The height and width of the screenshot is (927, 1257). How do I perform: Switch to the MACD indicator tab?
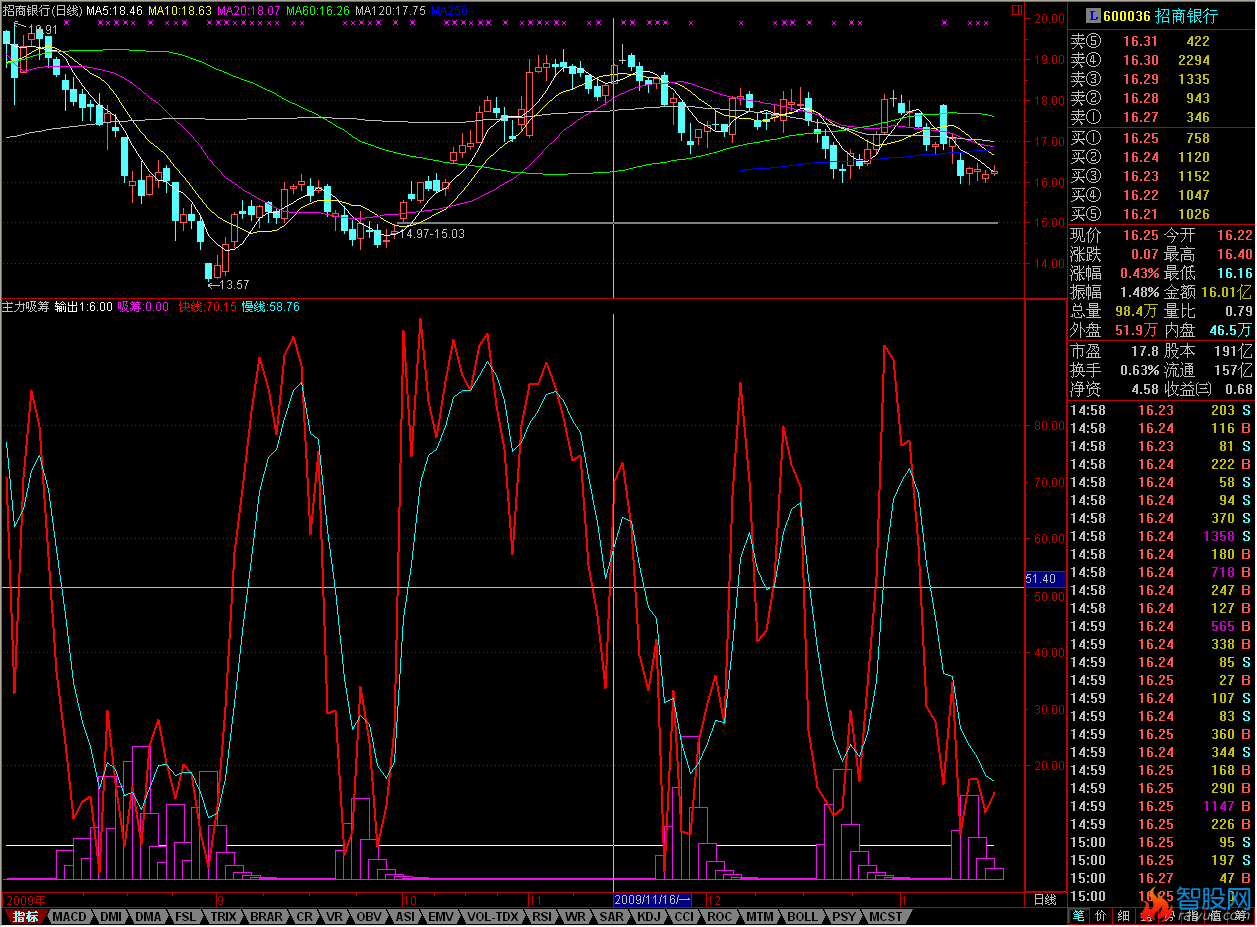coord(69,916)
